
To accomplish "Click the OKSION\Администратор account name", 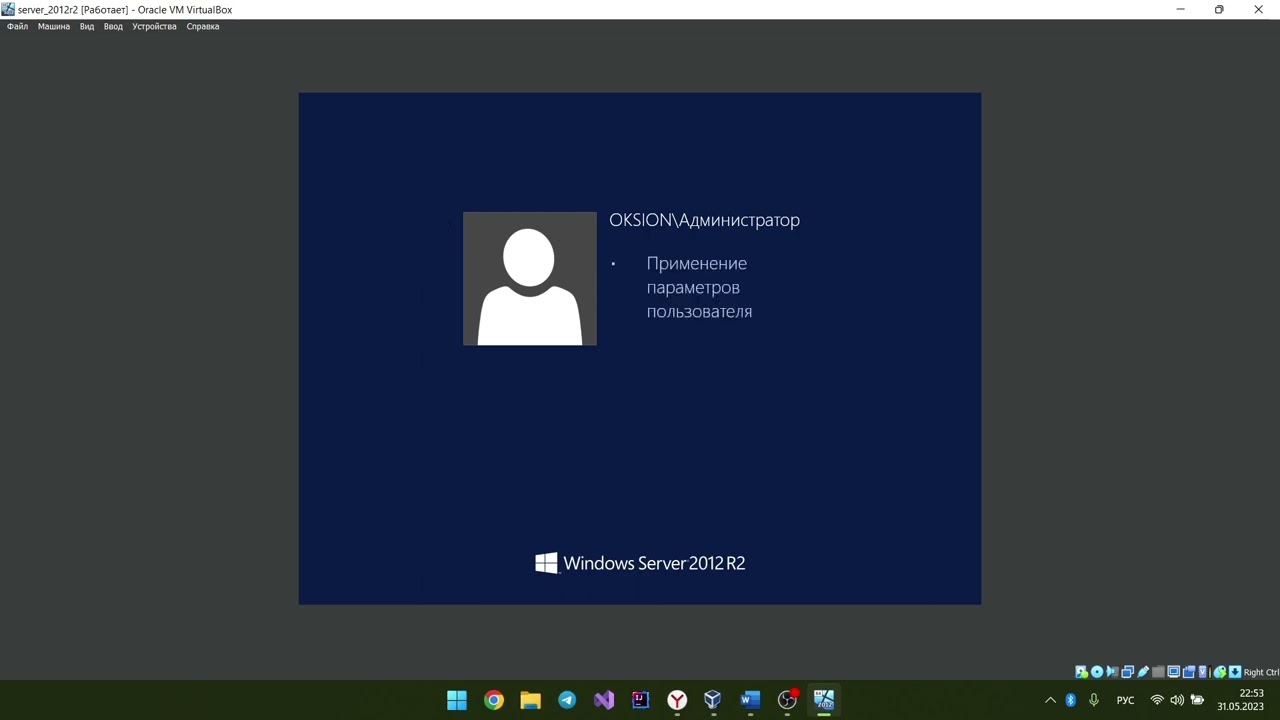I will coord(704,220).
